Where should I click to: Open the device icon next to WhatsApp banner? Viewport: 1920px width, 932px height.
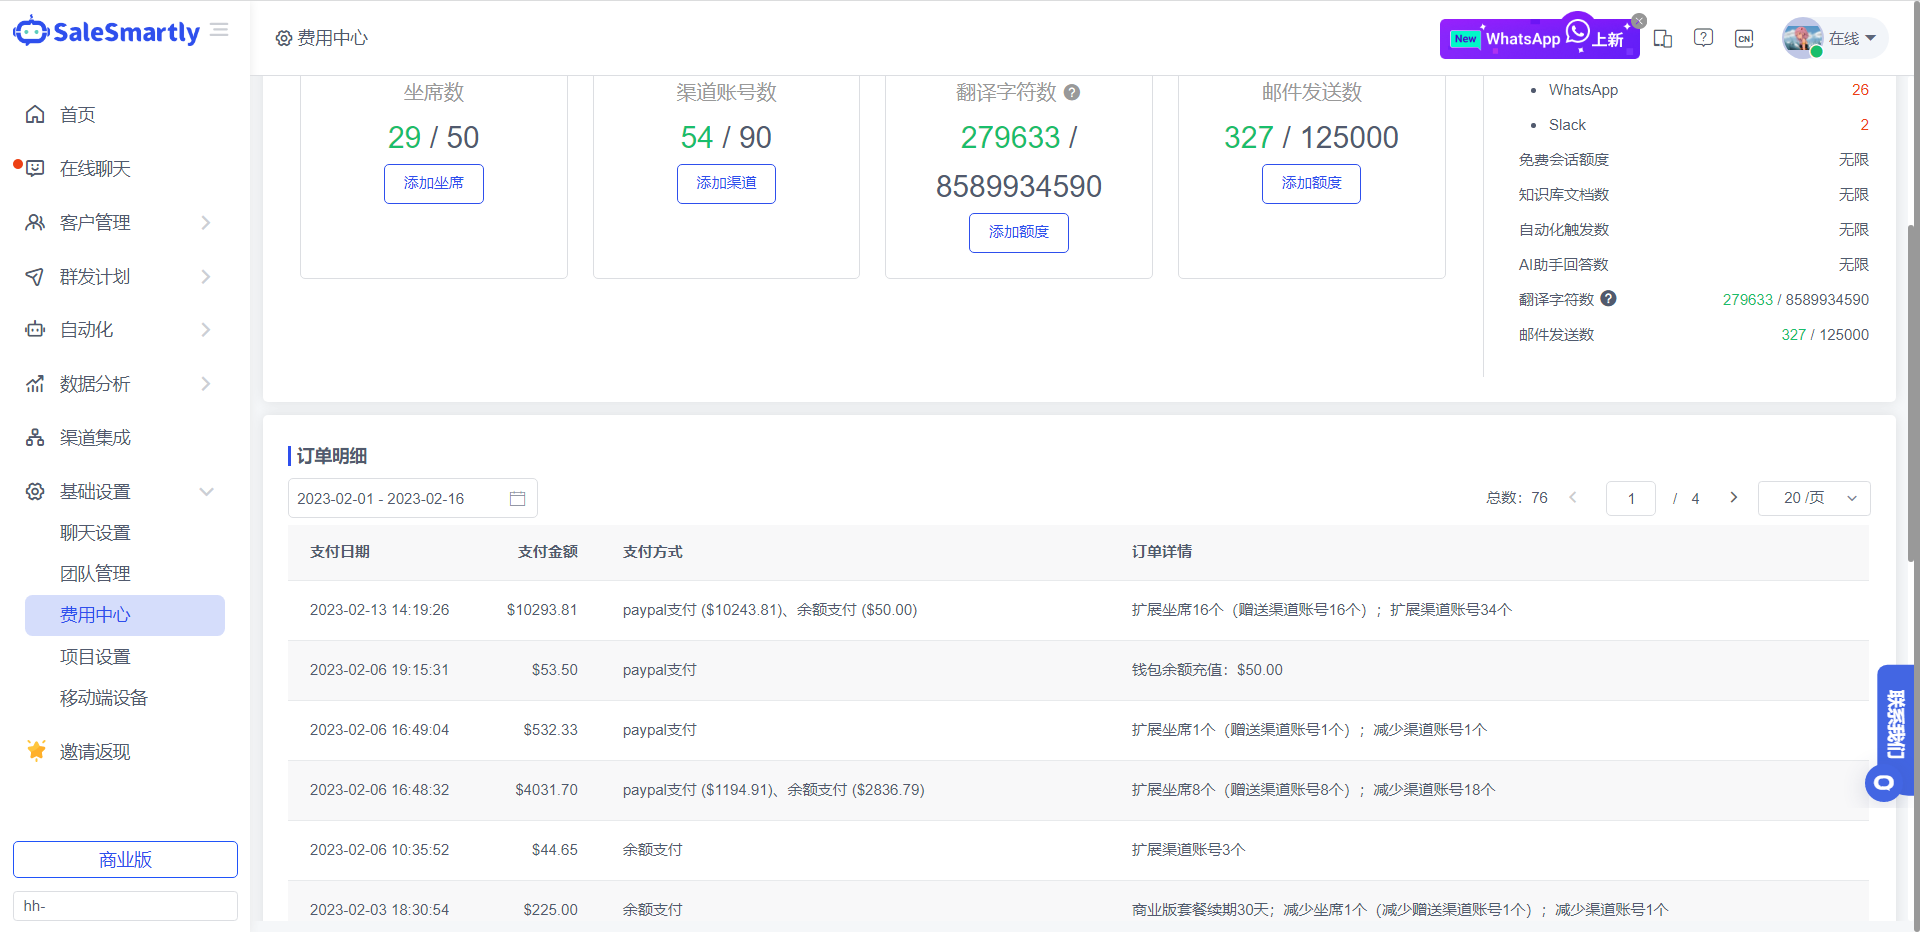(1663, 38)
